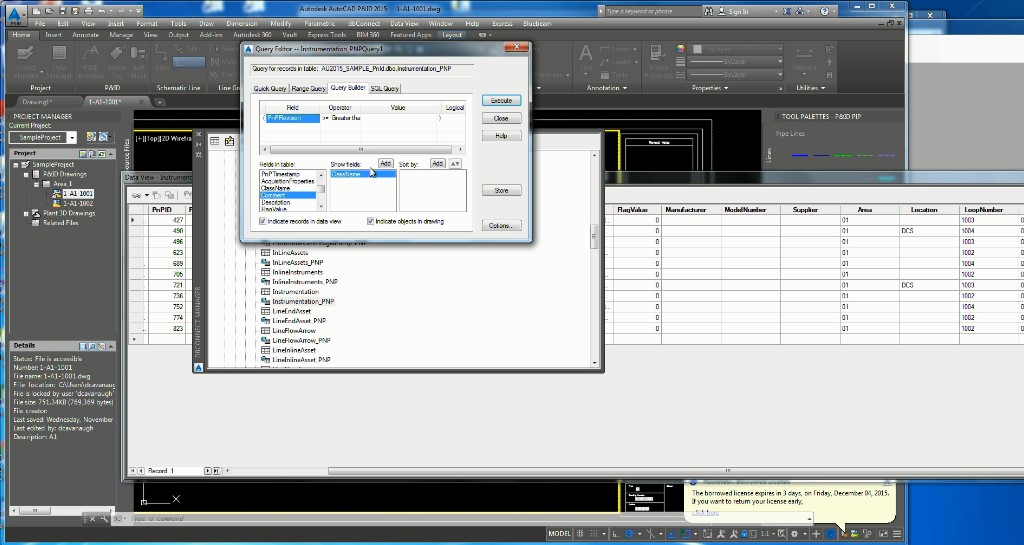The height and width of the screenshot is (545, 1024).
Task: Click the workspace switching gear icon
Action: (x=795, y=533)
